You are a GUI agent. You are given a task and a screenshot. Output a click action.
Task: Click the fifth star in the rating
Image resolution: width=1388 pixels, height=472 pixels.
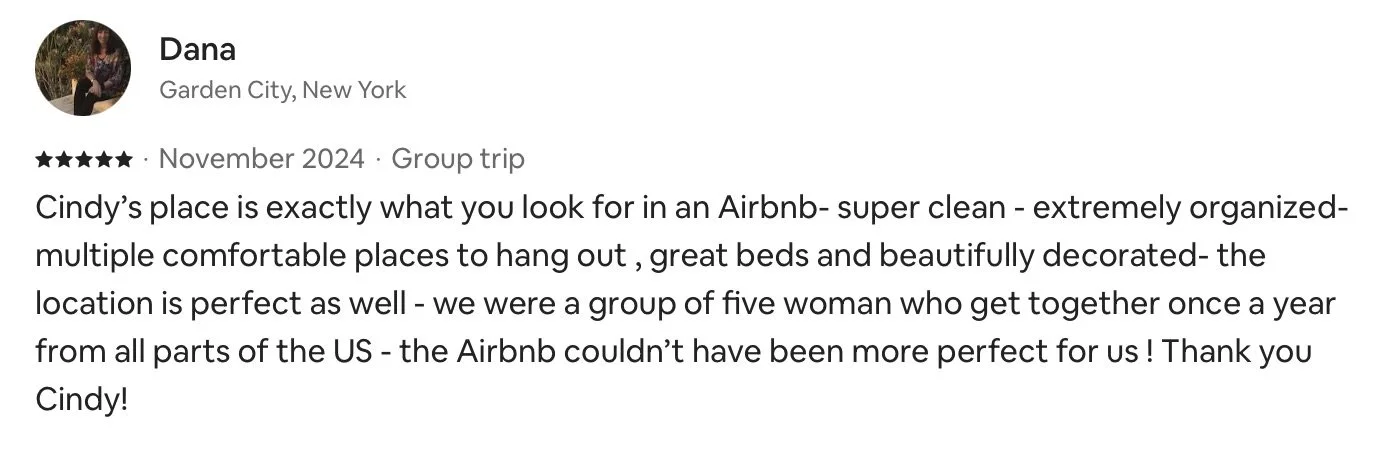(x=123, y=159)
